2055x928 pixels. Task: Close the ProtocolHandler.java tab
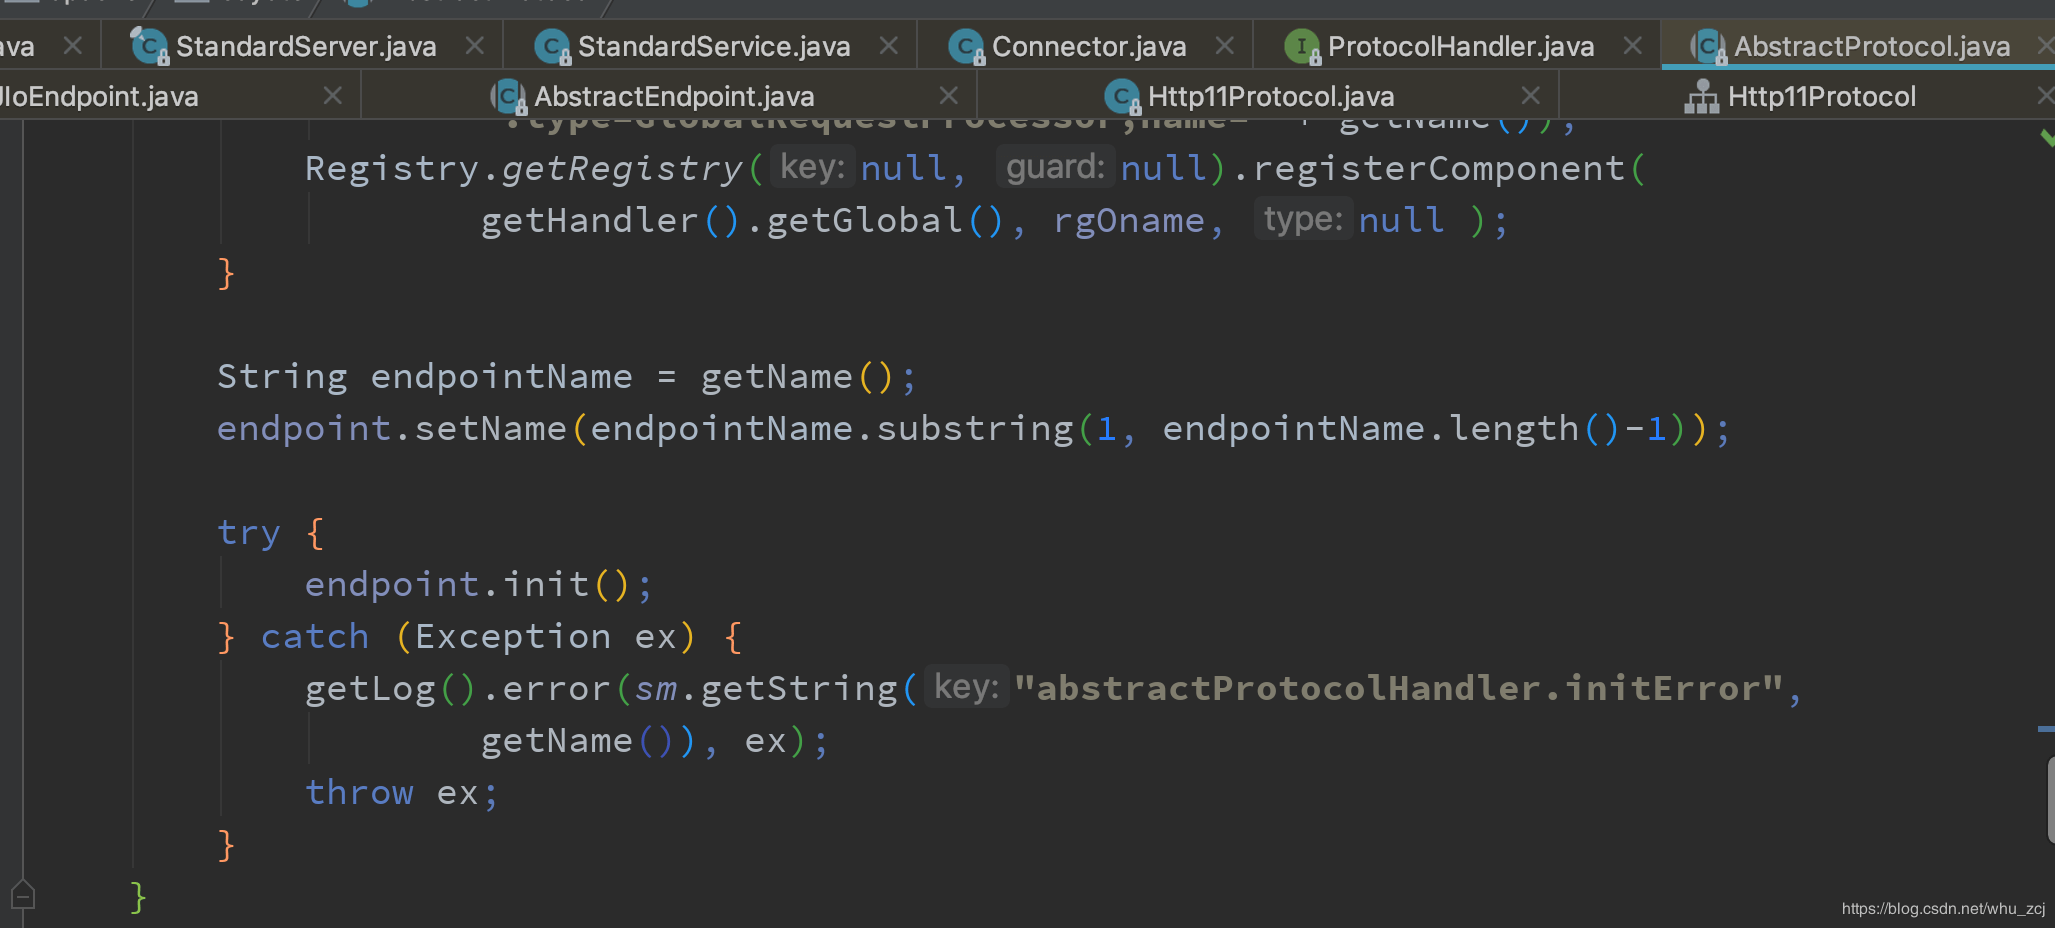click(x=1632, y=46)
